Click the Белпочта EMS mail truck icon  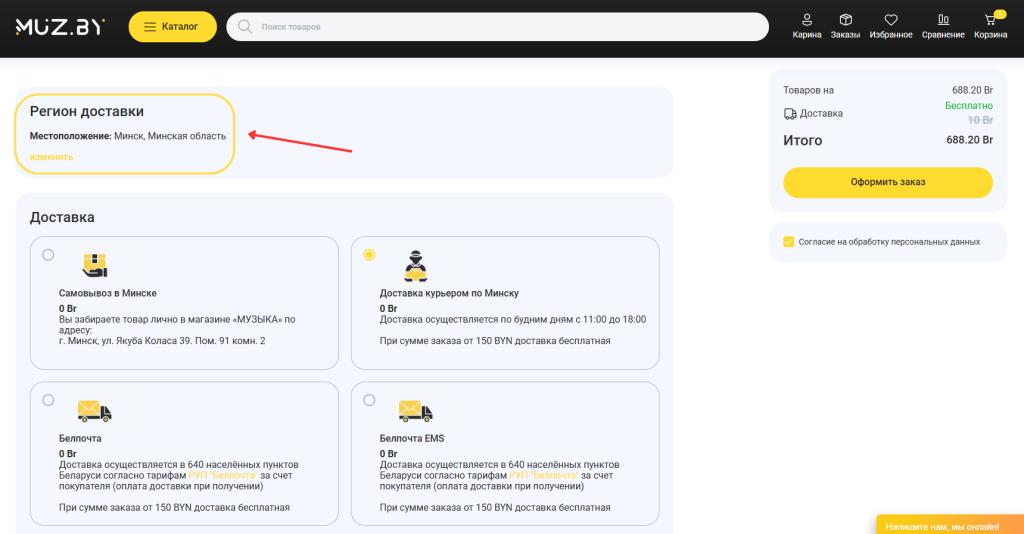click(x=415, y=411)
